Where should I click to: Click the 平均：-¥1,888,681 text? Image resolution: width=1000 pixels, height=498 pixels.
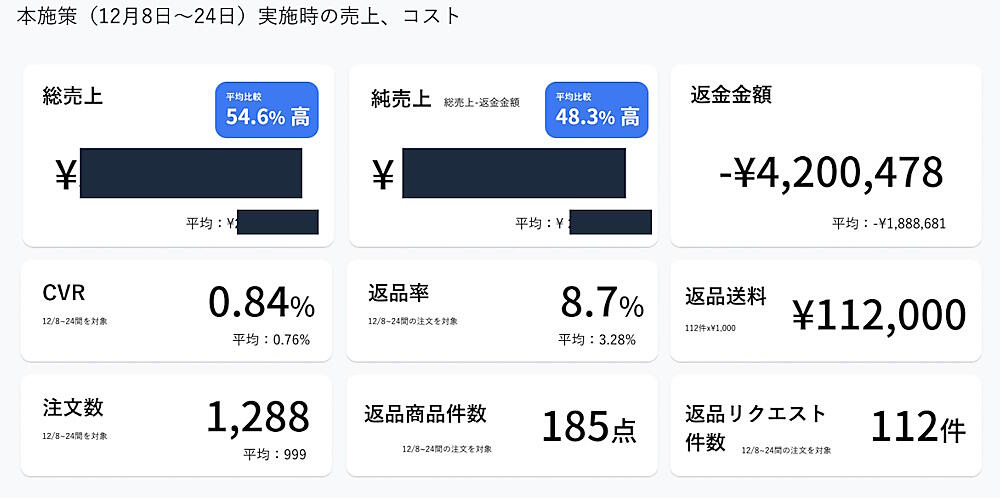point(889,223)
